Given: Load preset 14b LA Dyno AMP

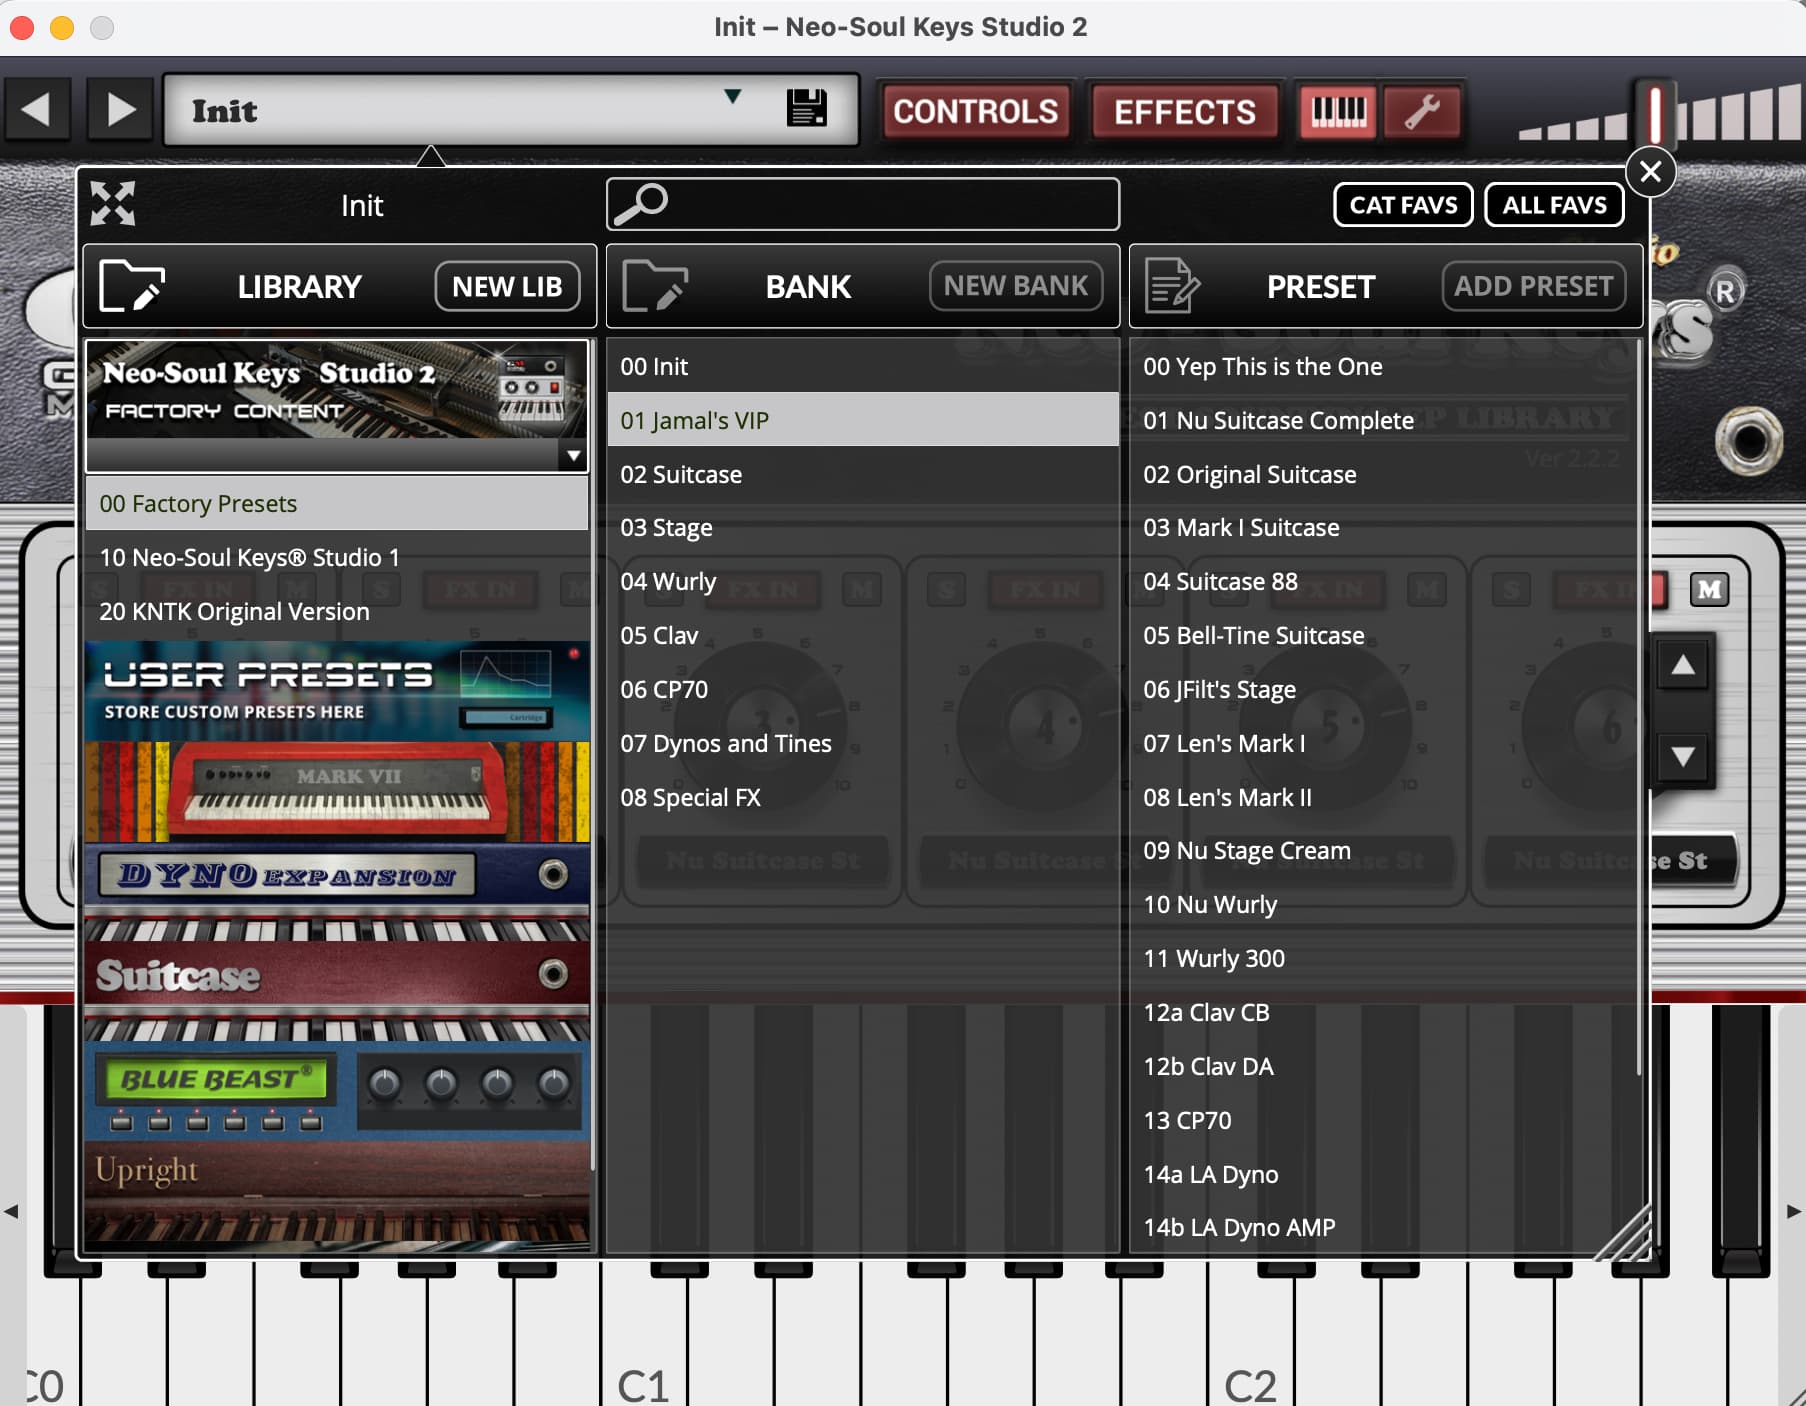Looking at the screenshot, I should click(1384, 1227).
